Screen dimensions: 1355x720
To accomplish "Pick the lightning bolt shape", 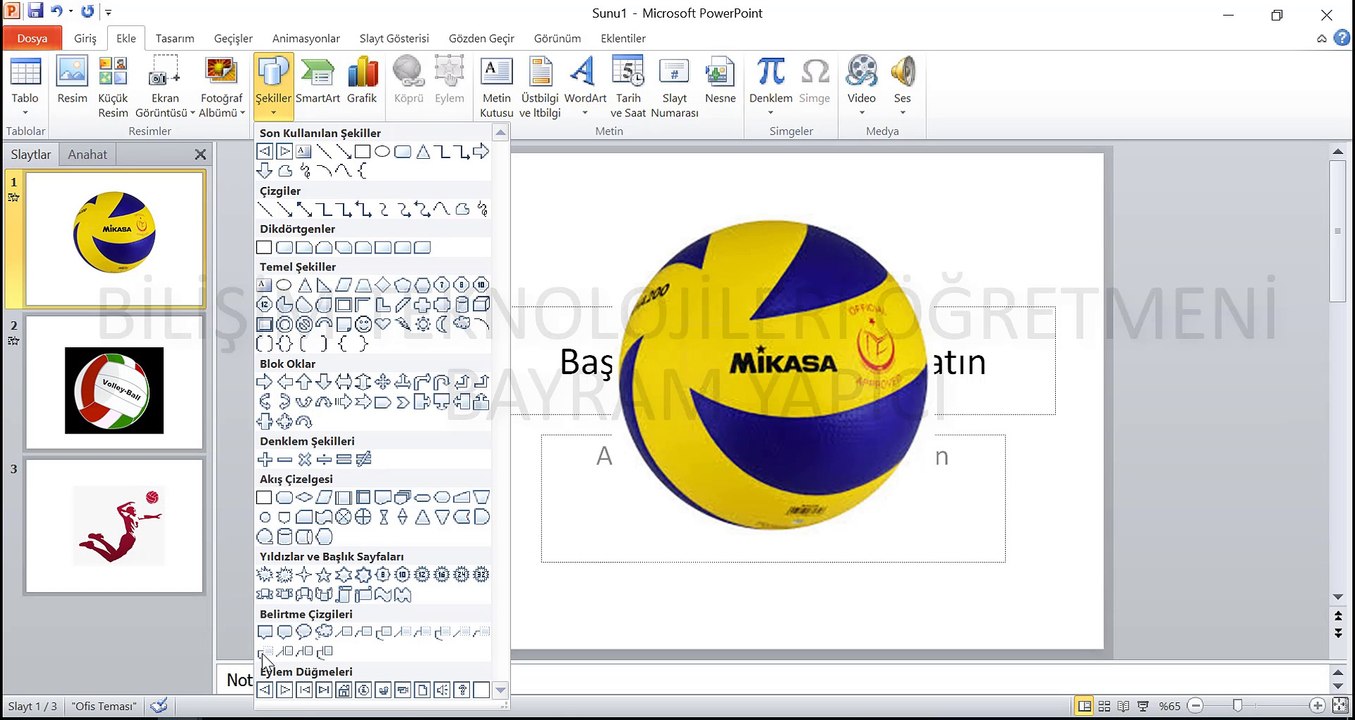I will (x=402, y=324).
